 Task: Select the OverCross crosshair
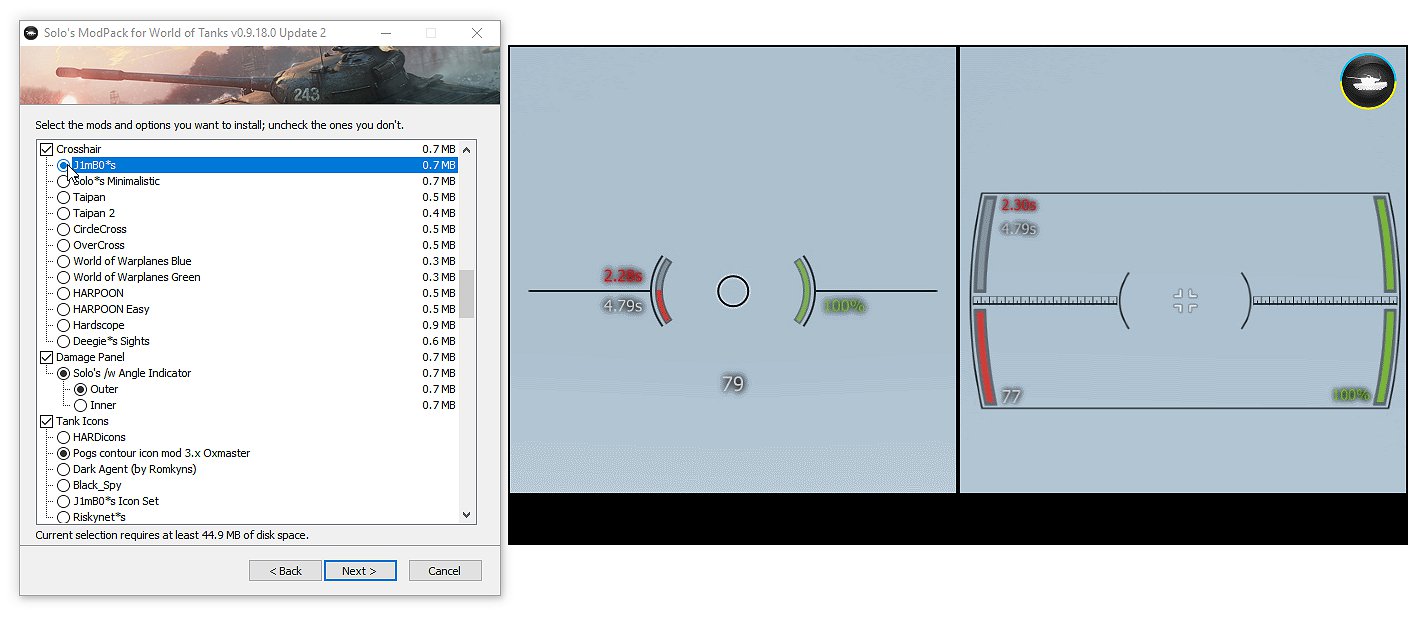point(64,245)
